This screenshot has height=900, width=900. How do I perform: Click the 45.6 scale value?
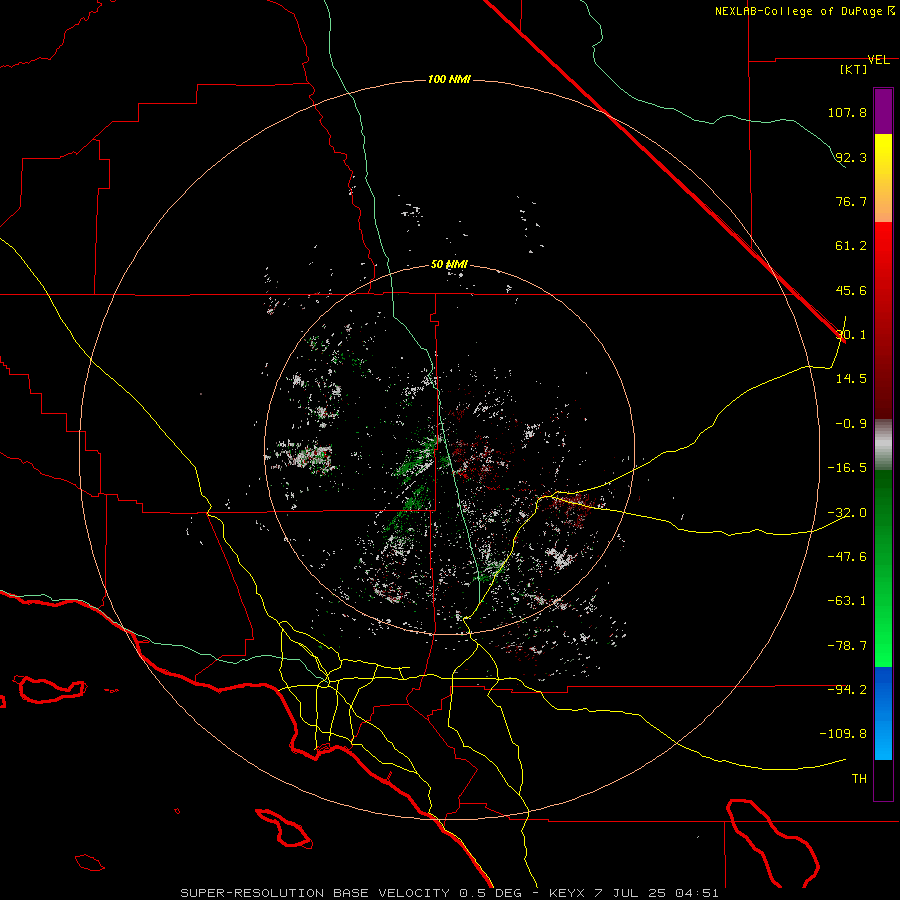pos(851,290)
